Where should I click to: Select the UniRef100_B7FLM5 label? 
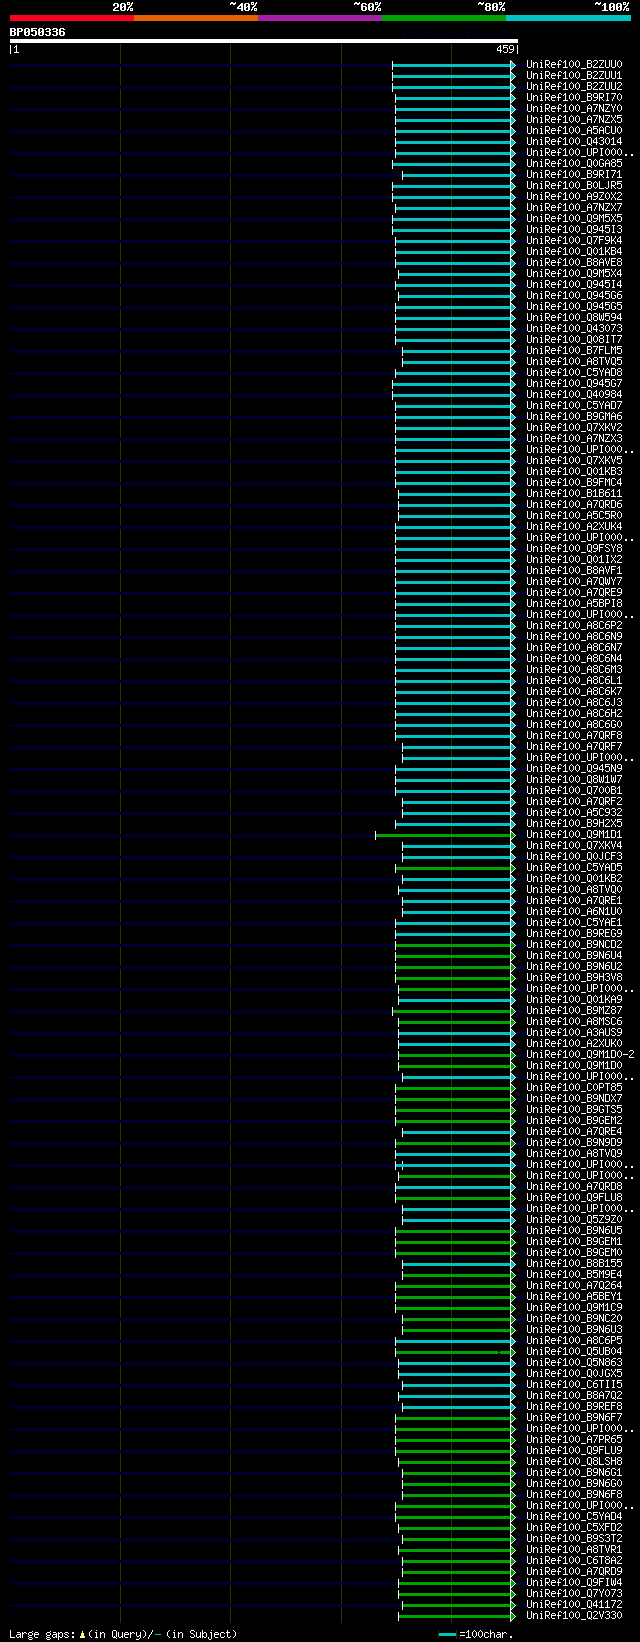[x=574, y=351]
